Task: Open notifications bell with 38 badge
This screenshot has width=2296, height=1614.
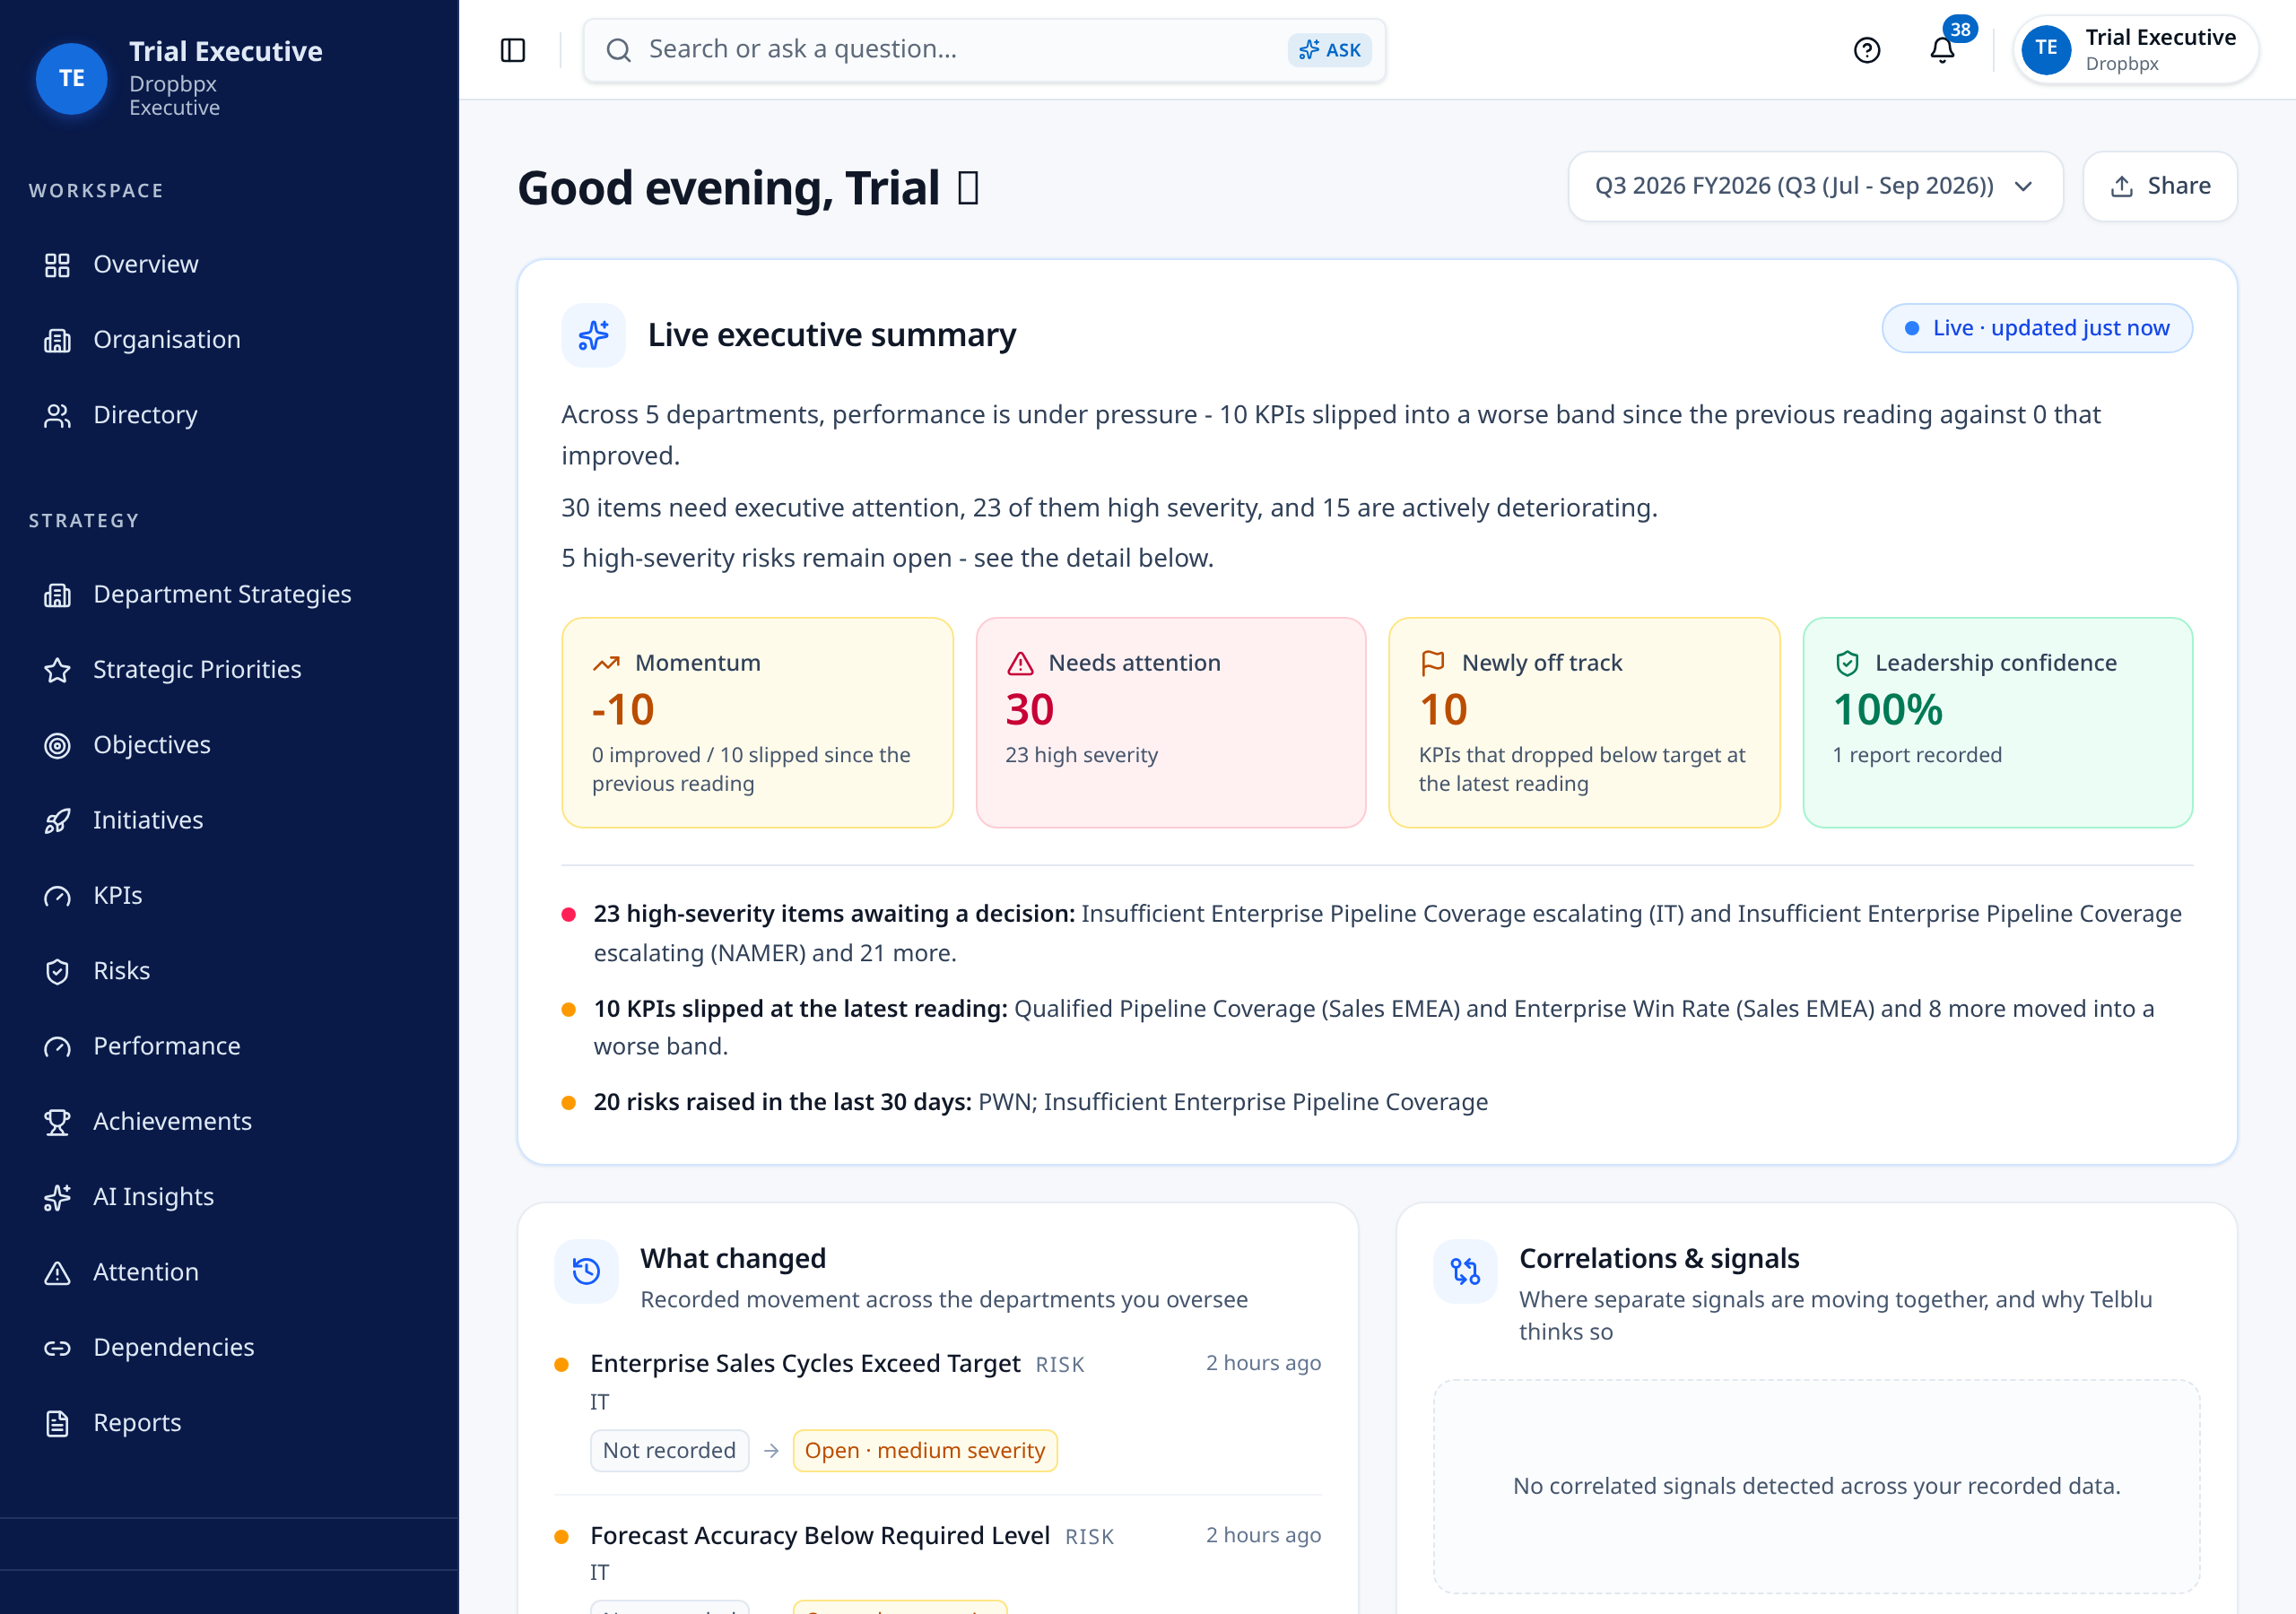Action: pos(1942,50)
